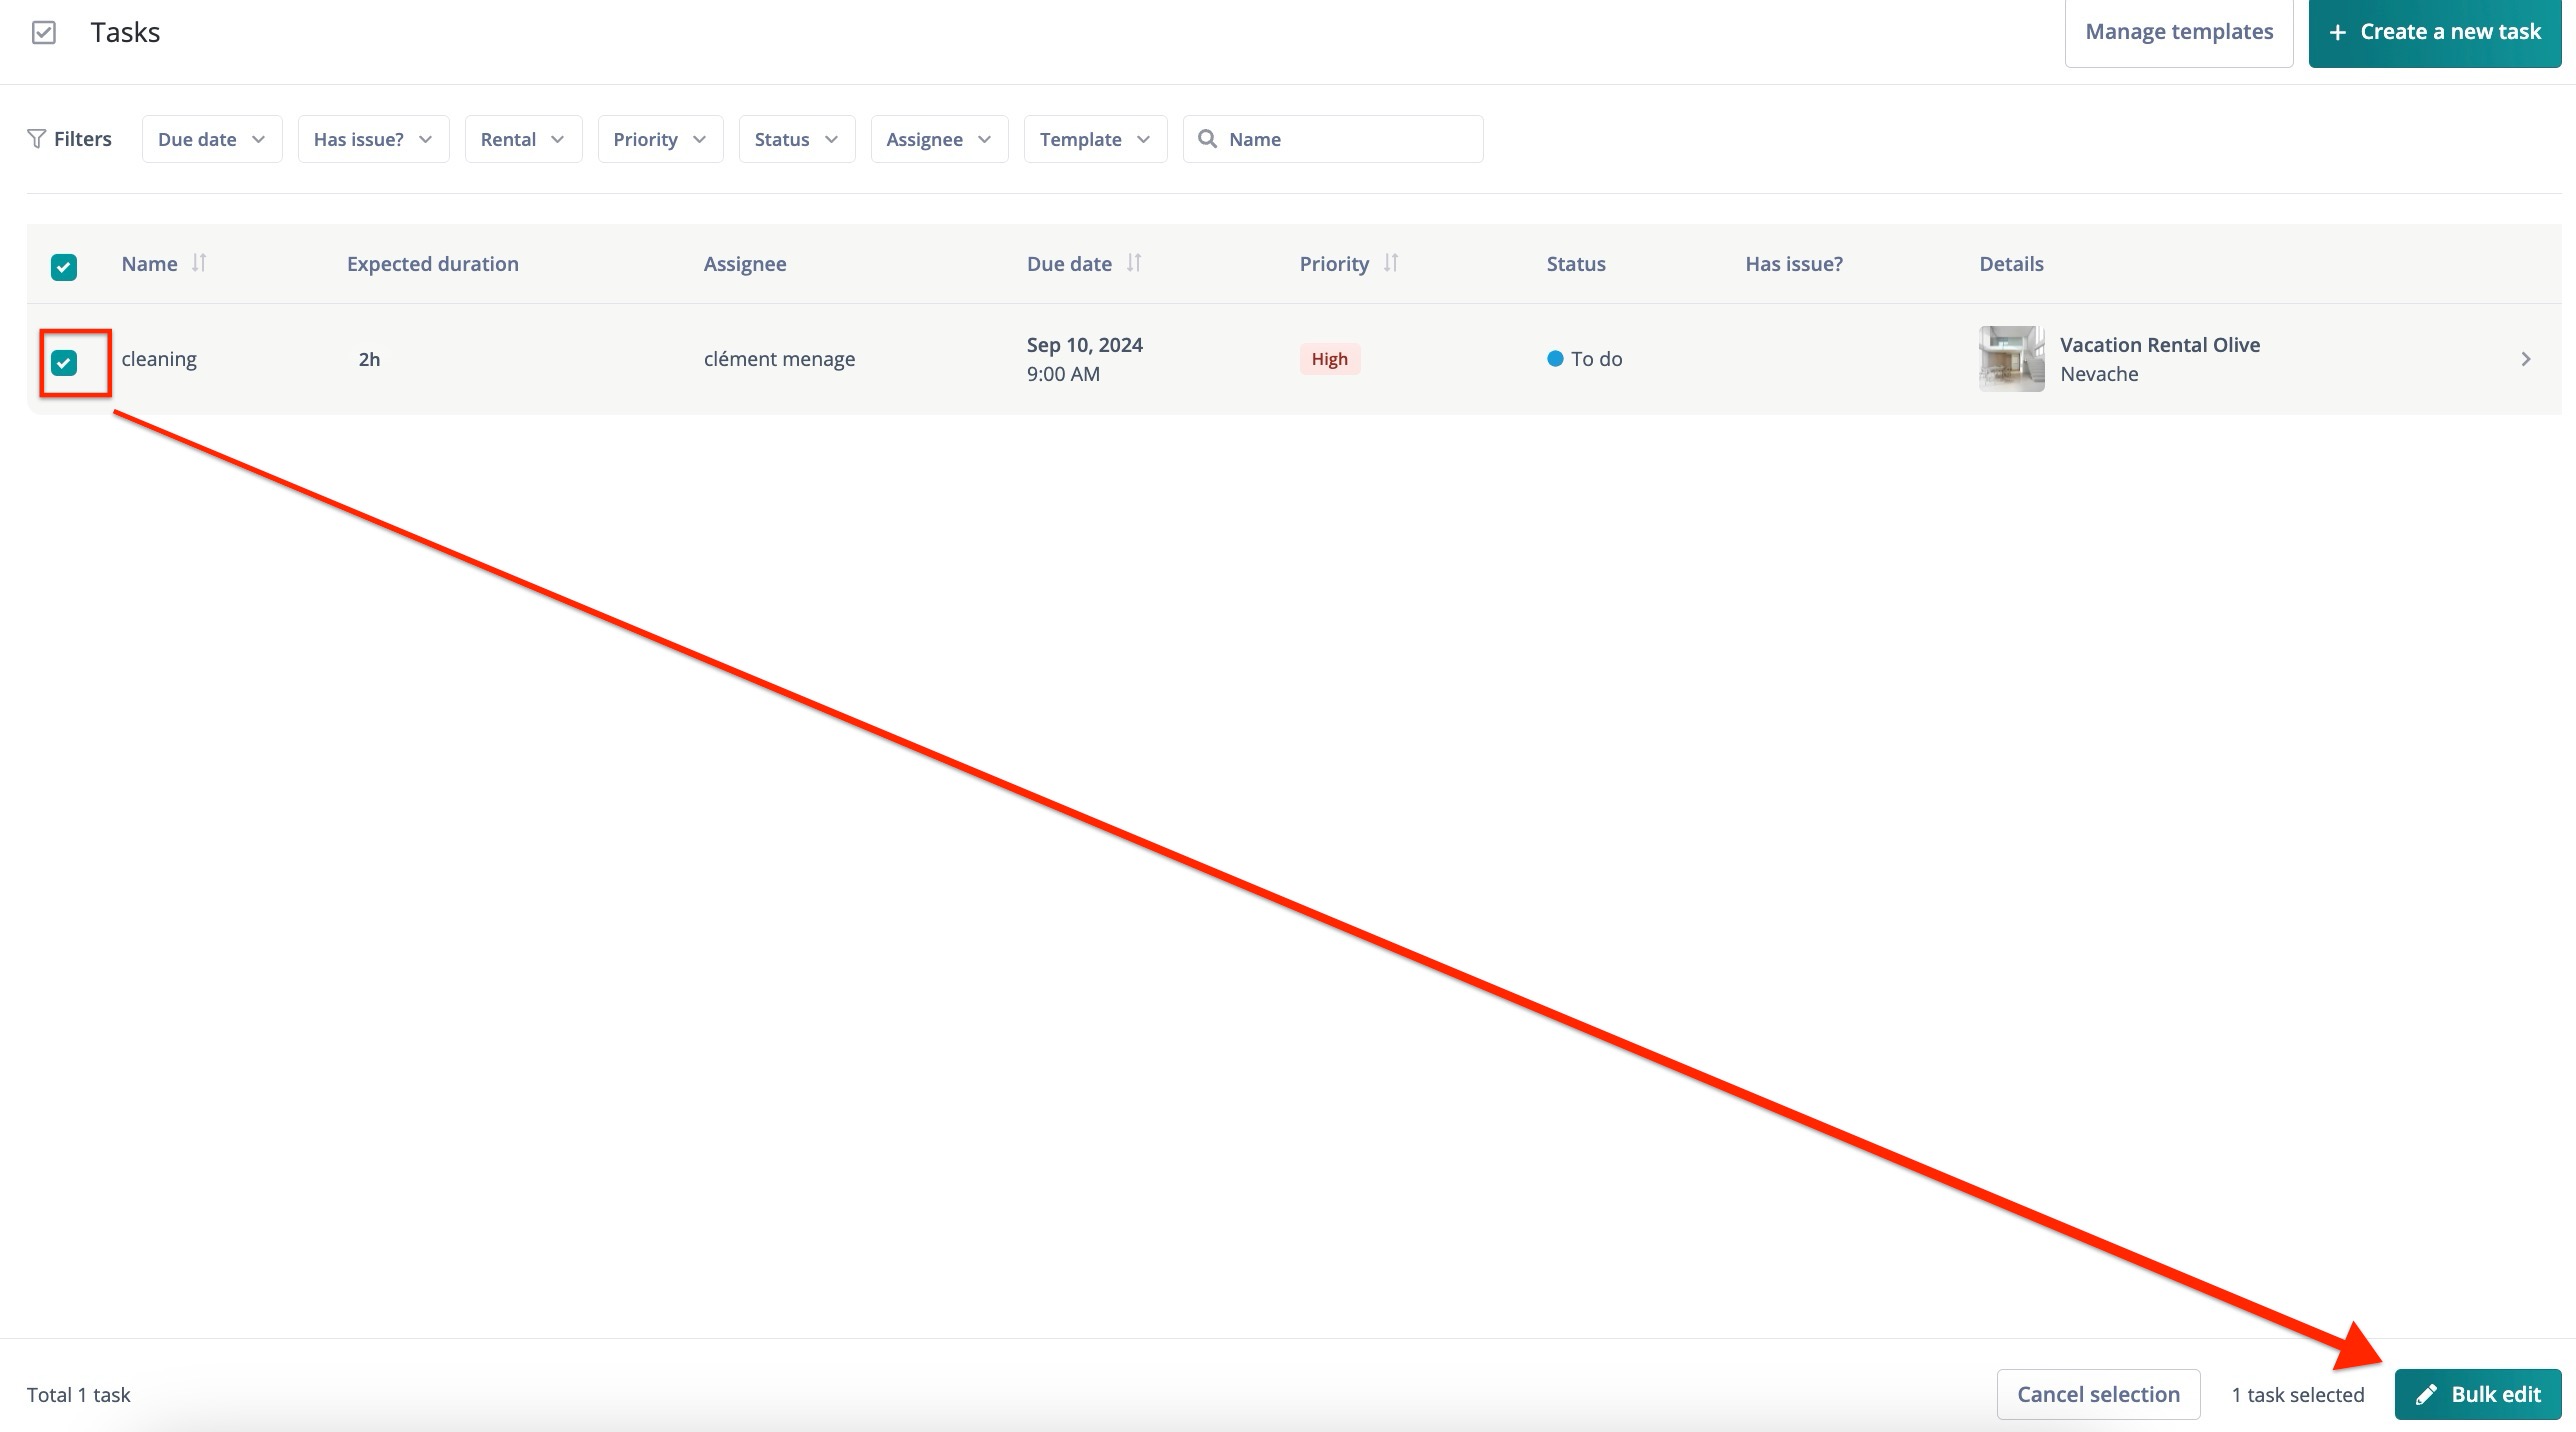Viewport: 2576px width, 1432px height.
Task: Click Manage templates button
Action: [x=2179, y=32]
